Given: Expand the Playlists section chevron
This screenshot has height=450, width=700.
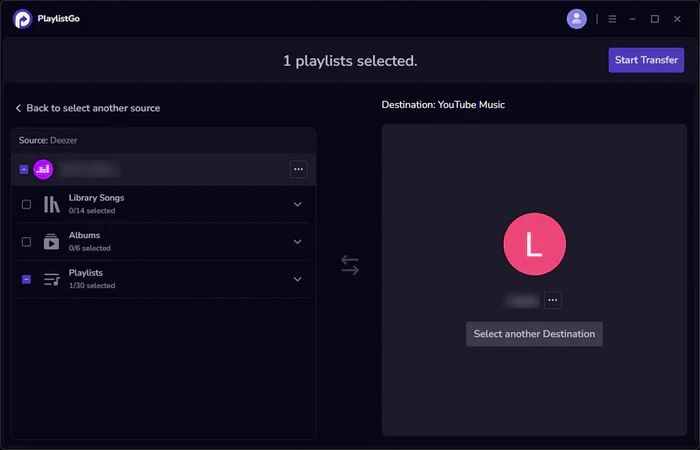Looking at the screenshot, I should [297, 279].
